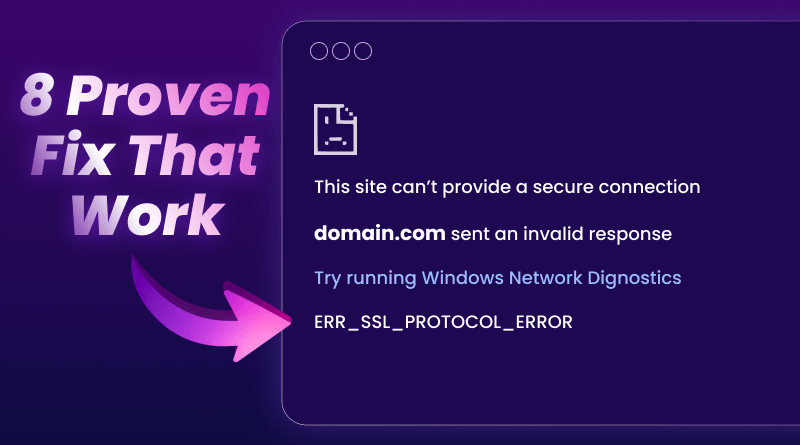800x445 pixels.
Task: Click the middle circle window button
Action: pos(341,51)
